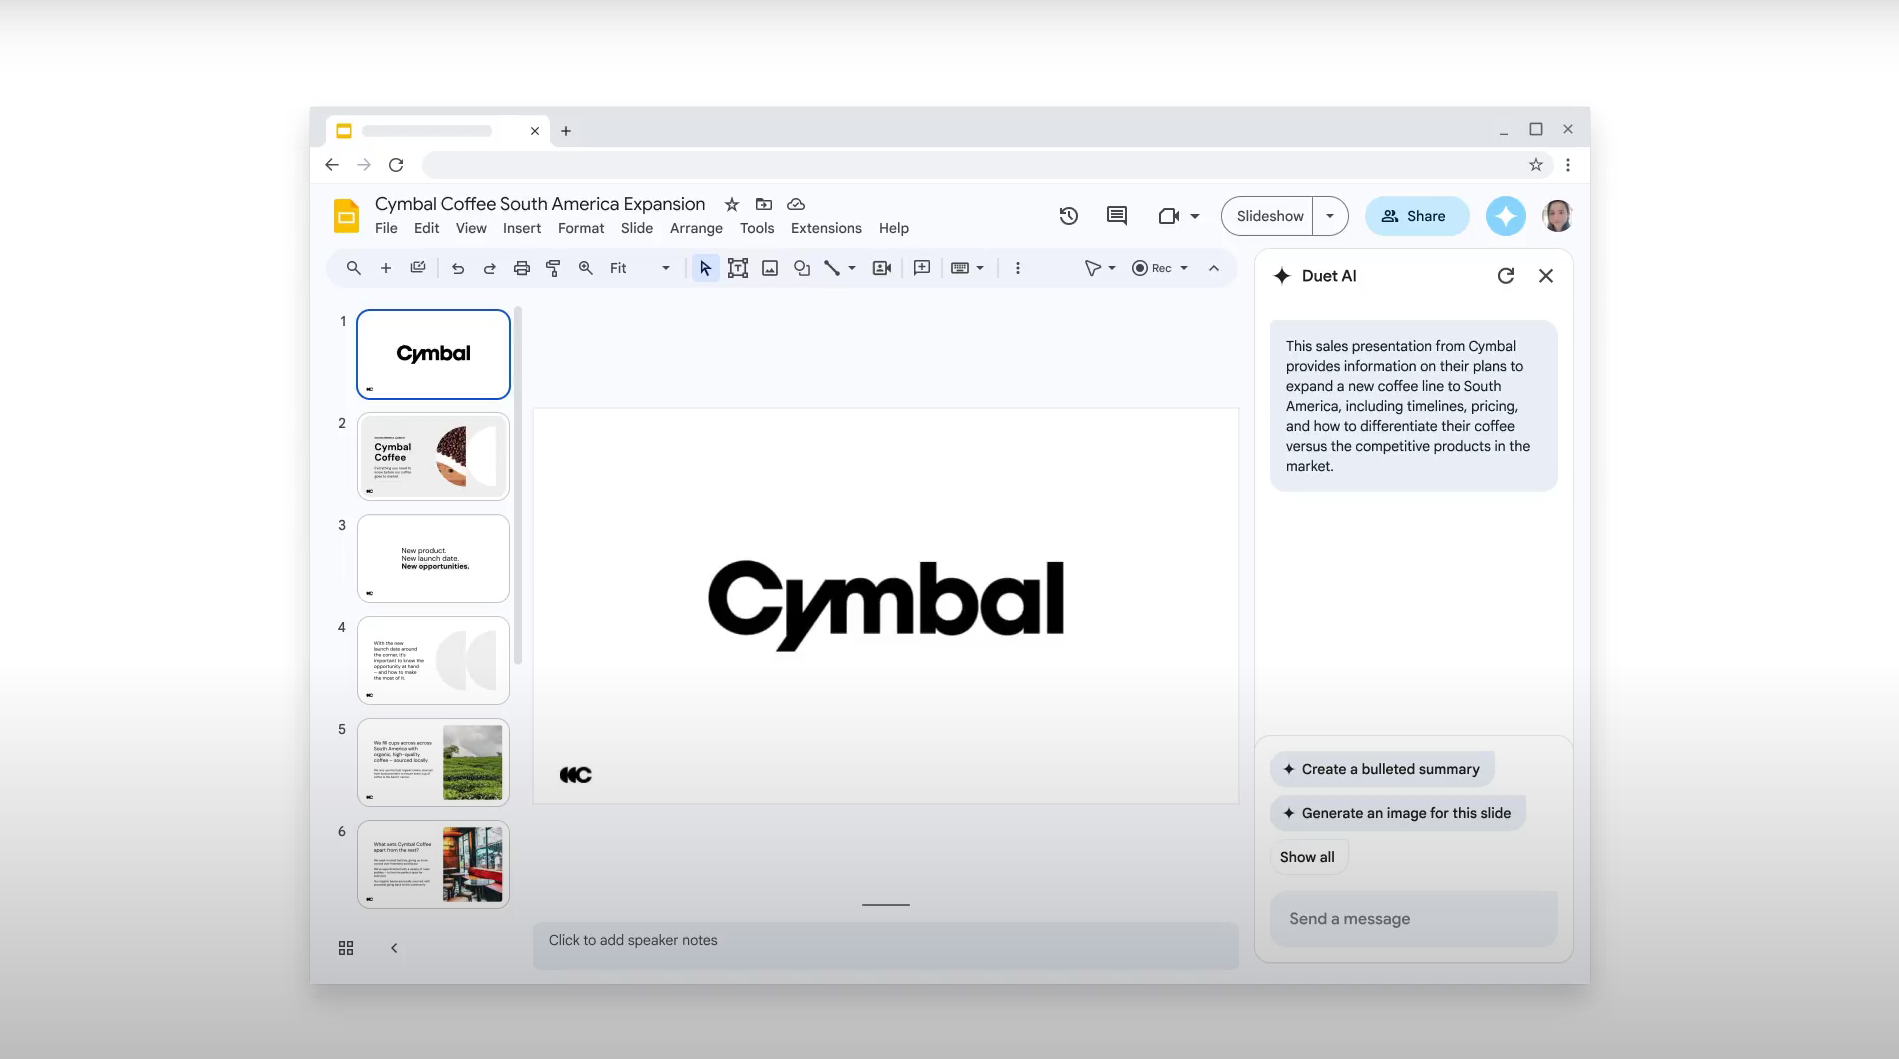Print the presentation
This screenshot has width=1899, height=1059.
click(521, 268)
